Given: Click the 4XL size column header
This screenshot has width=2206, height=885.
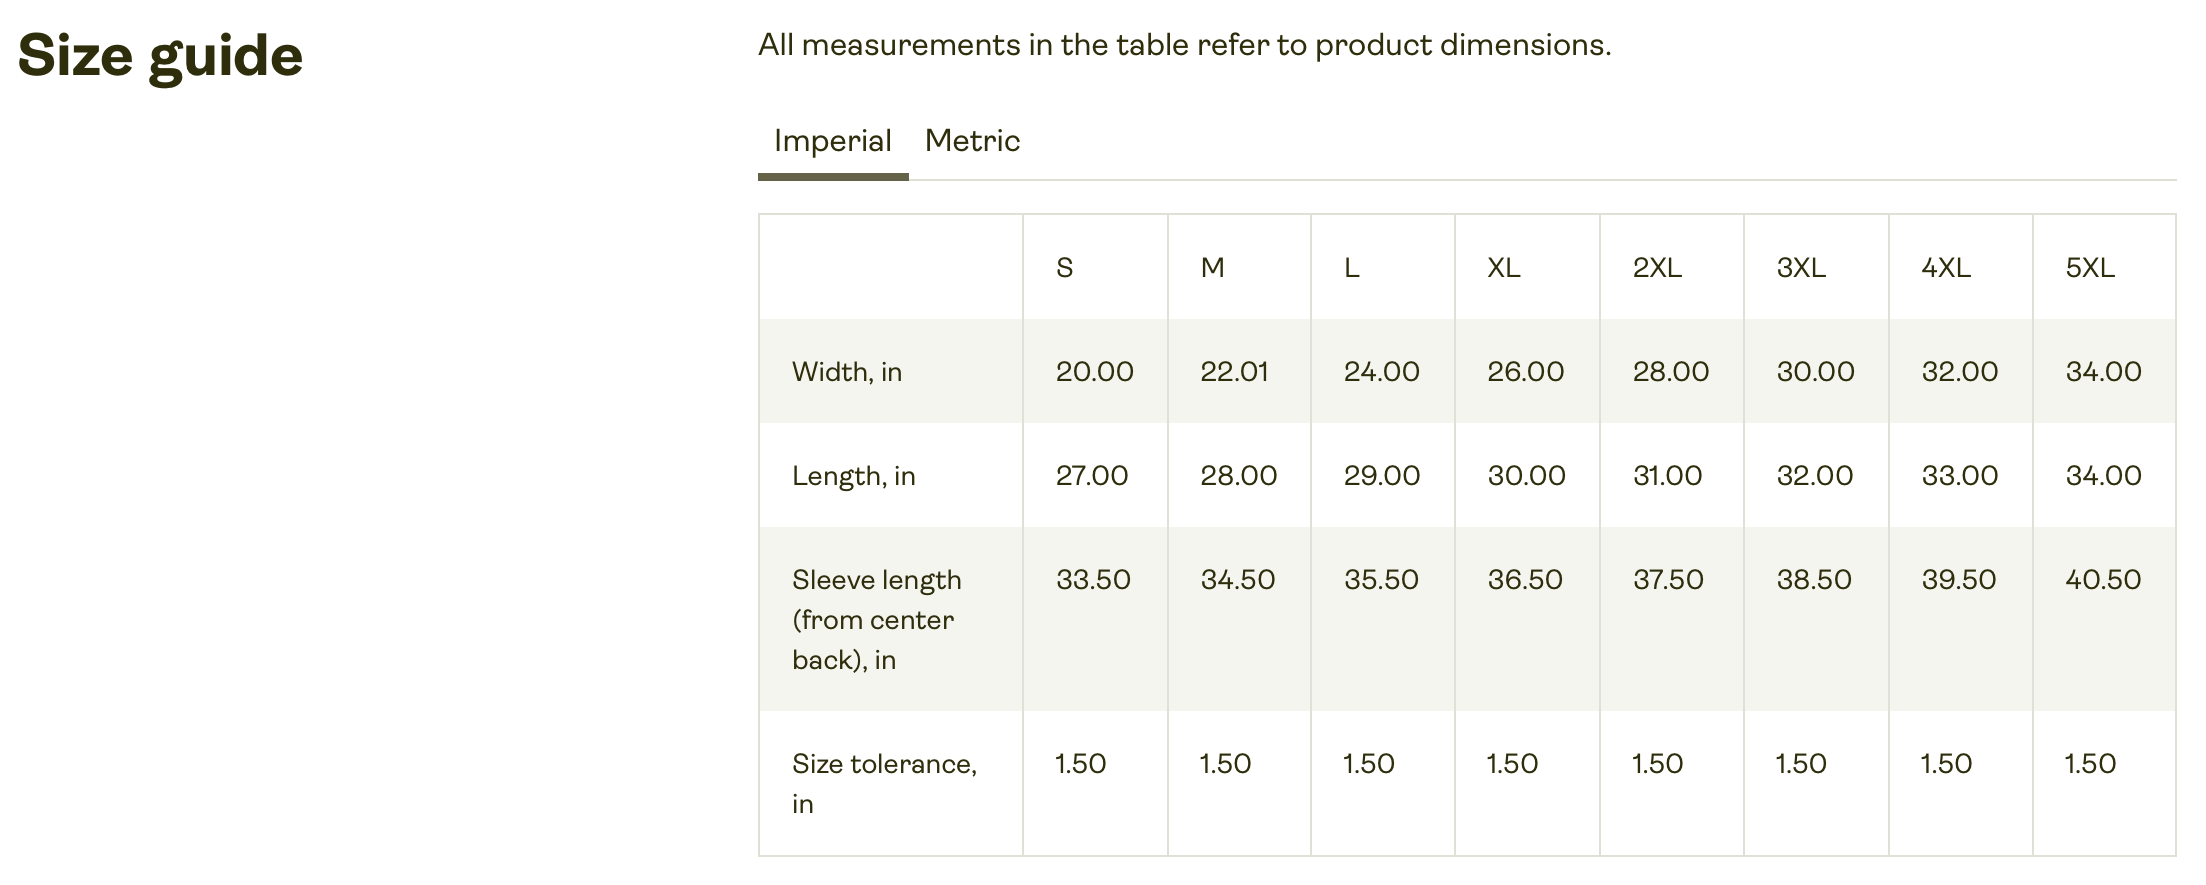Looking at the screenshot, I should 1946,268.
